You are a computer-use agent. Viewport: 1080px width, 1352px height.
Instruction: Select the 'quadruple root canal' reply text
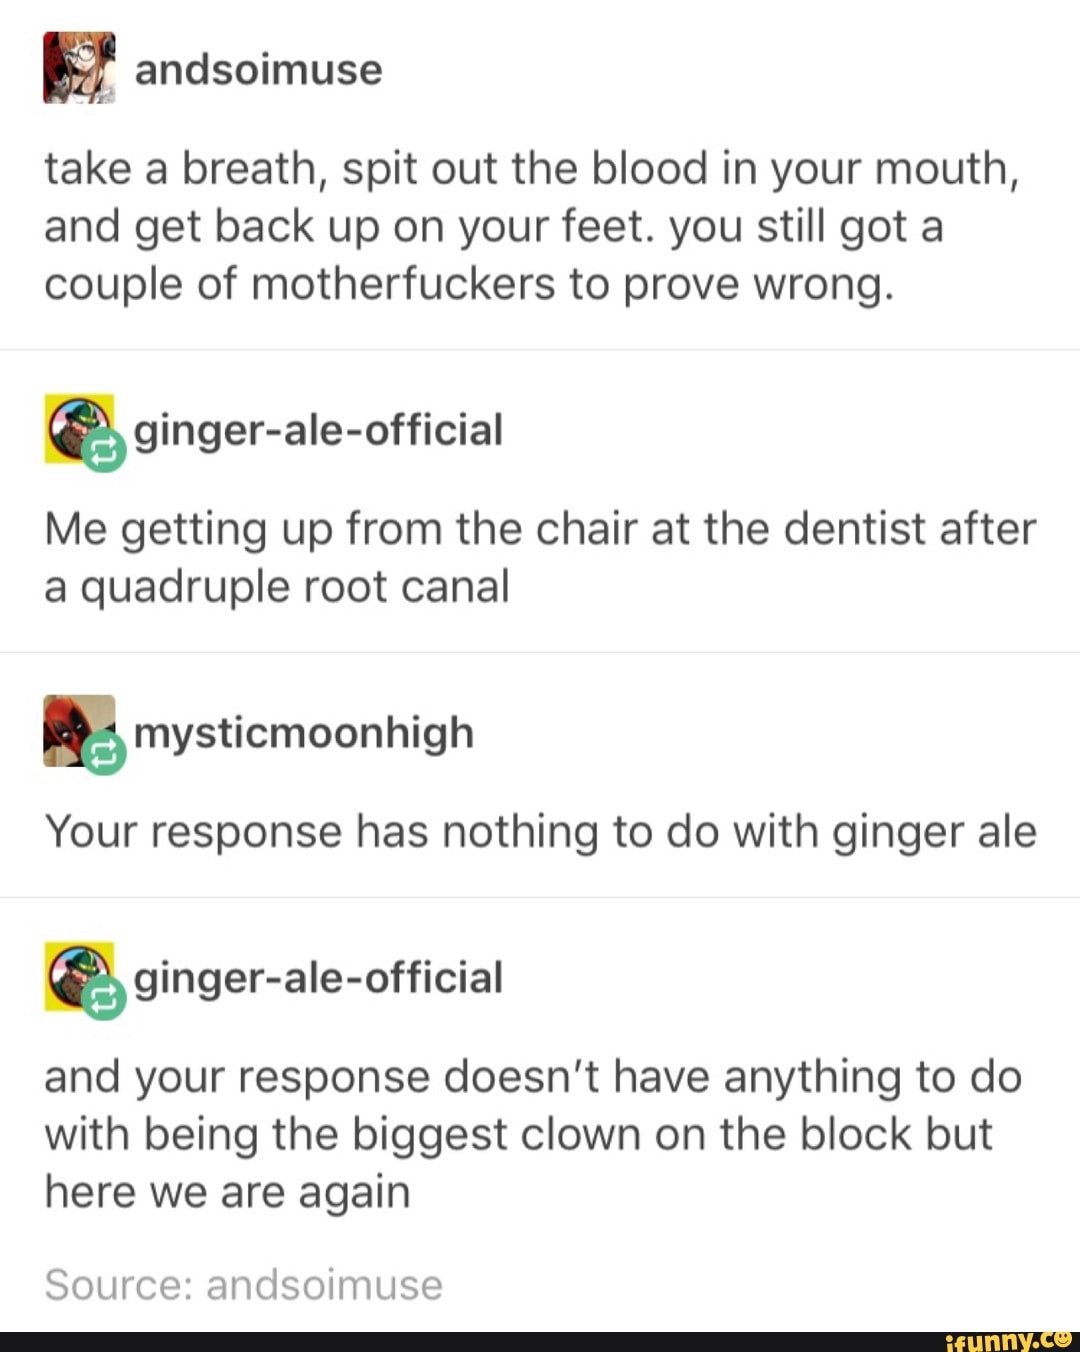540,558
